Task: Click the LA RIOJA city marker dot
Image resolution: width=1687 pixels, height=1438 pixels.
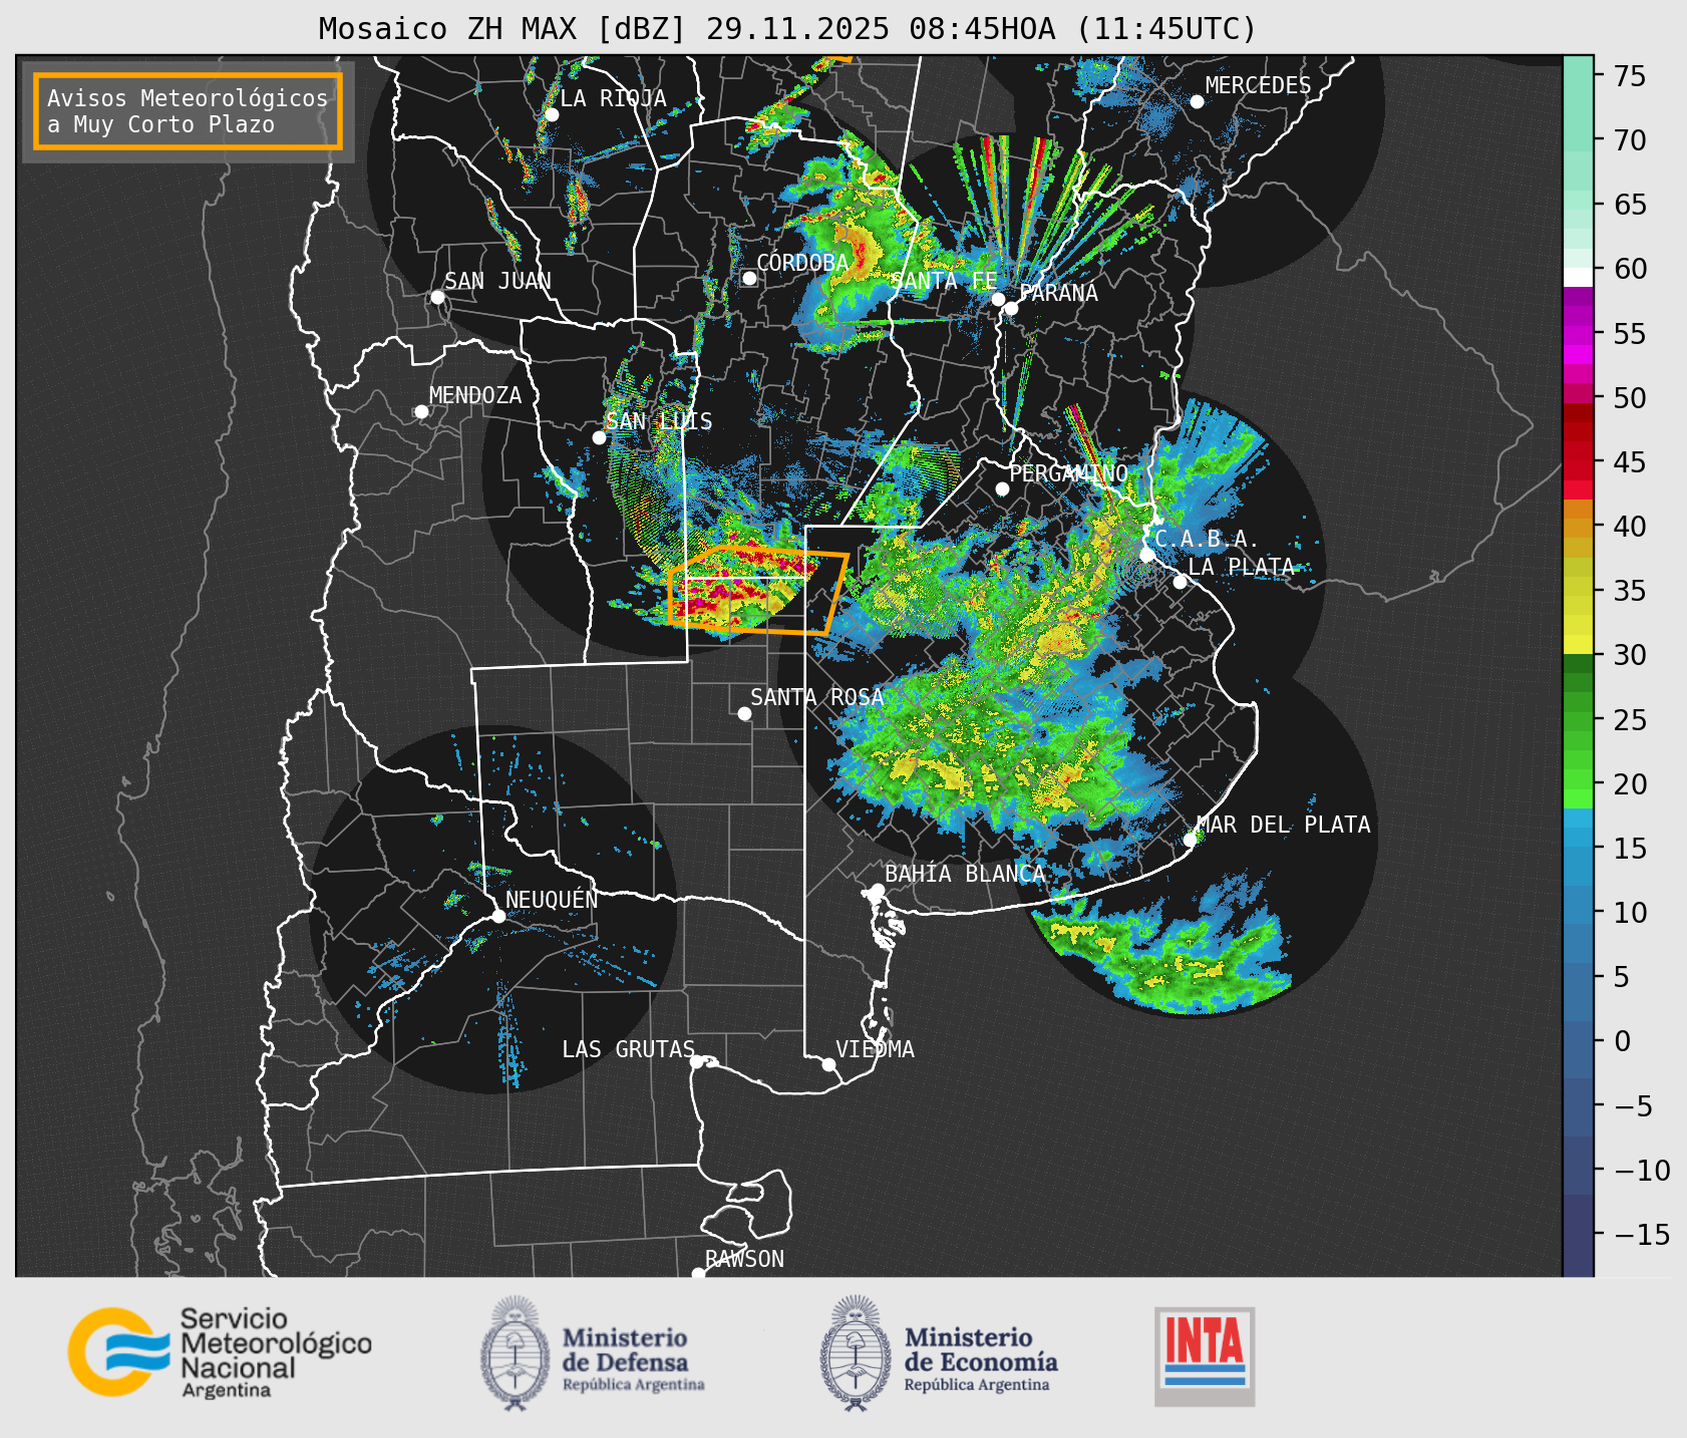Action: pyautogui.click(x=551, y=115)
